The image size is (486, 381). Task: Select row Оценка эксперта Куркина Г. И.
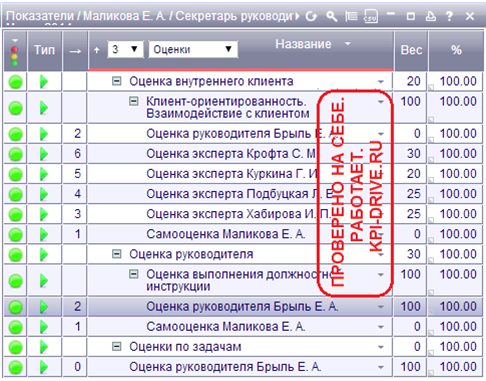pos(243,174)
